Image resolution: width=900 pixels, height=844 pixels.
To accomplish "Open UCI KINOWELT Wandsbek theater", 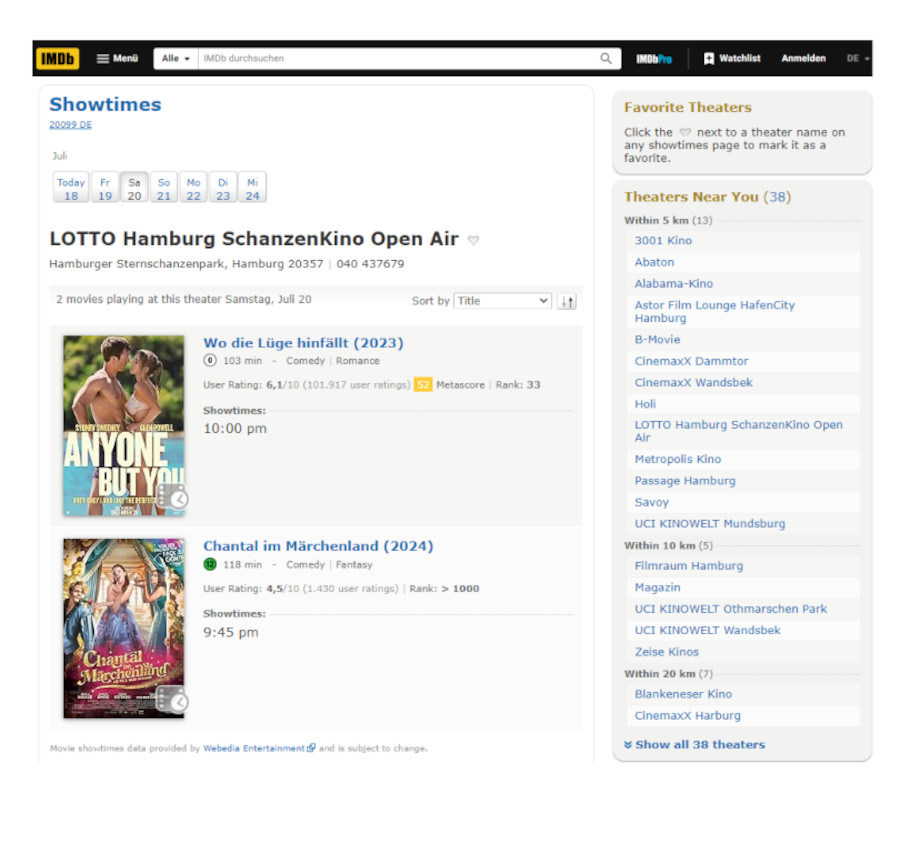I will coord(707,630).
